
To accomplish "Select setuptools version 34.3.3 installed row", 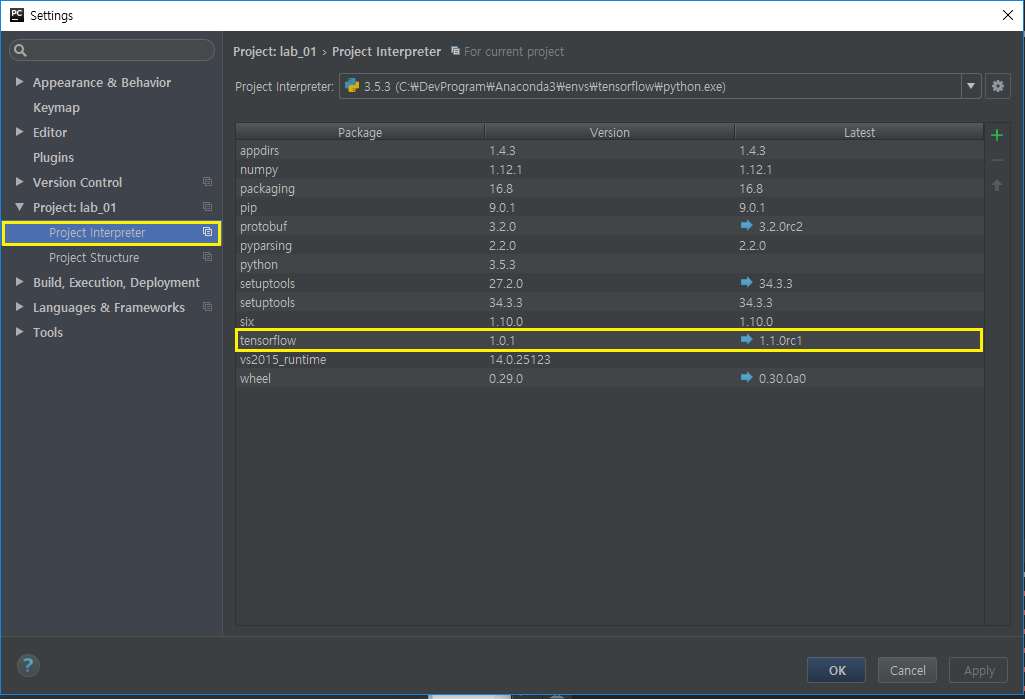I will (609, 302).
